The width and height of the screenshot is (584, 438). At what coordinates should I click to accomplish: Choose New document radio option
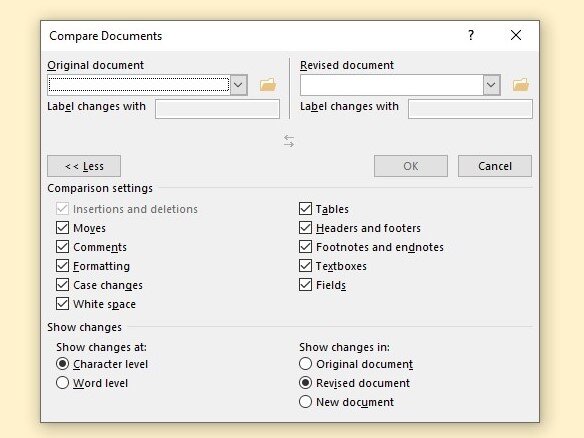(x=305, y=402)
